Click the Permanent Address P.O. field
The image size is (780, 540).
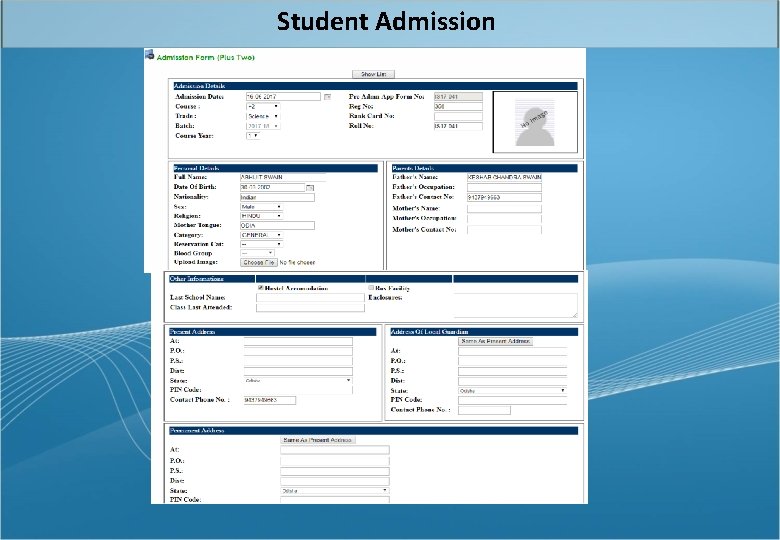click(335, 461)
